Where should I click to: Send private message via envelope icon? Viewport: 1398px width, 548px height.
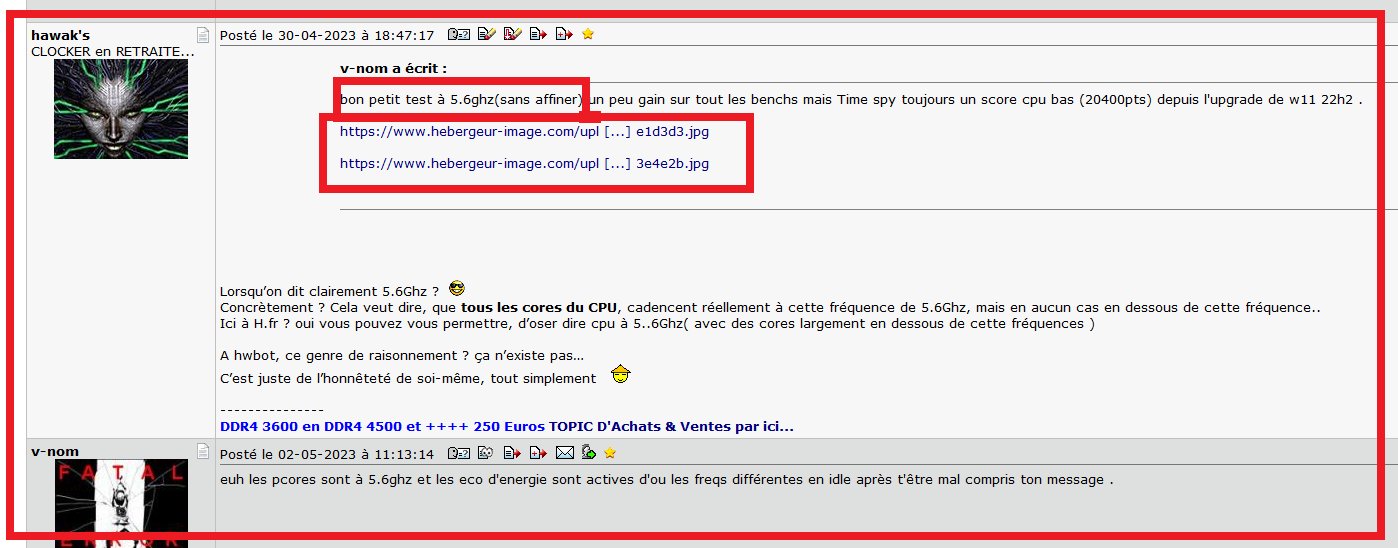565,453
